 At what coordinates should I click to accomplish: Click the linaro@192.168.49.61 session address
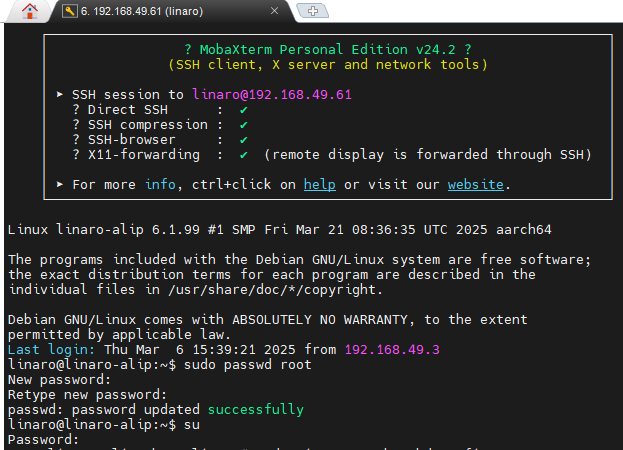[272, 95]
